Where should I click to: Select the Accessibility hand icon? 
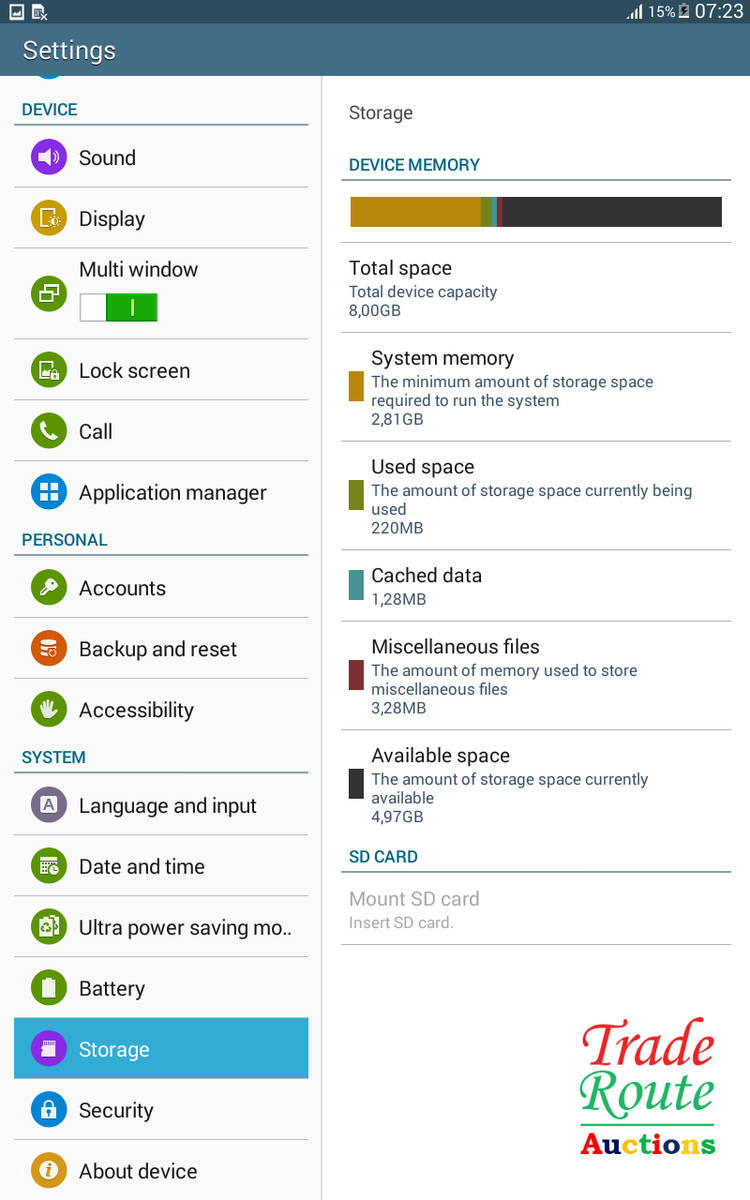(x=48, y=710)
